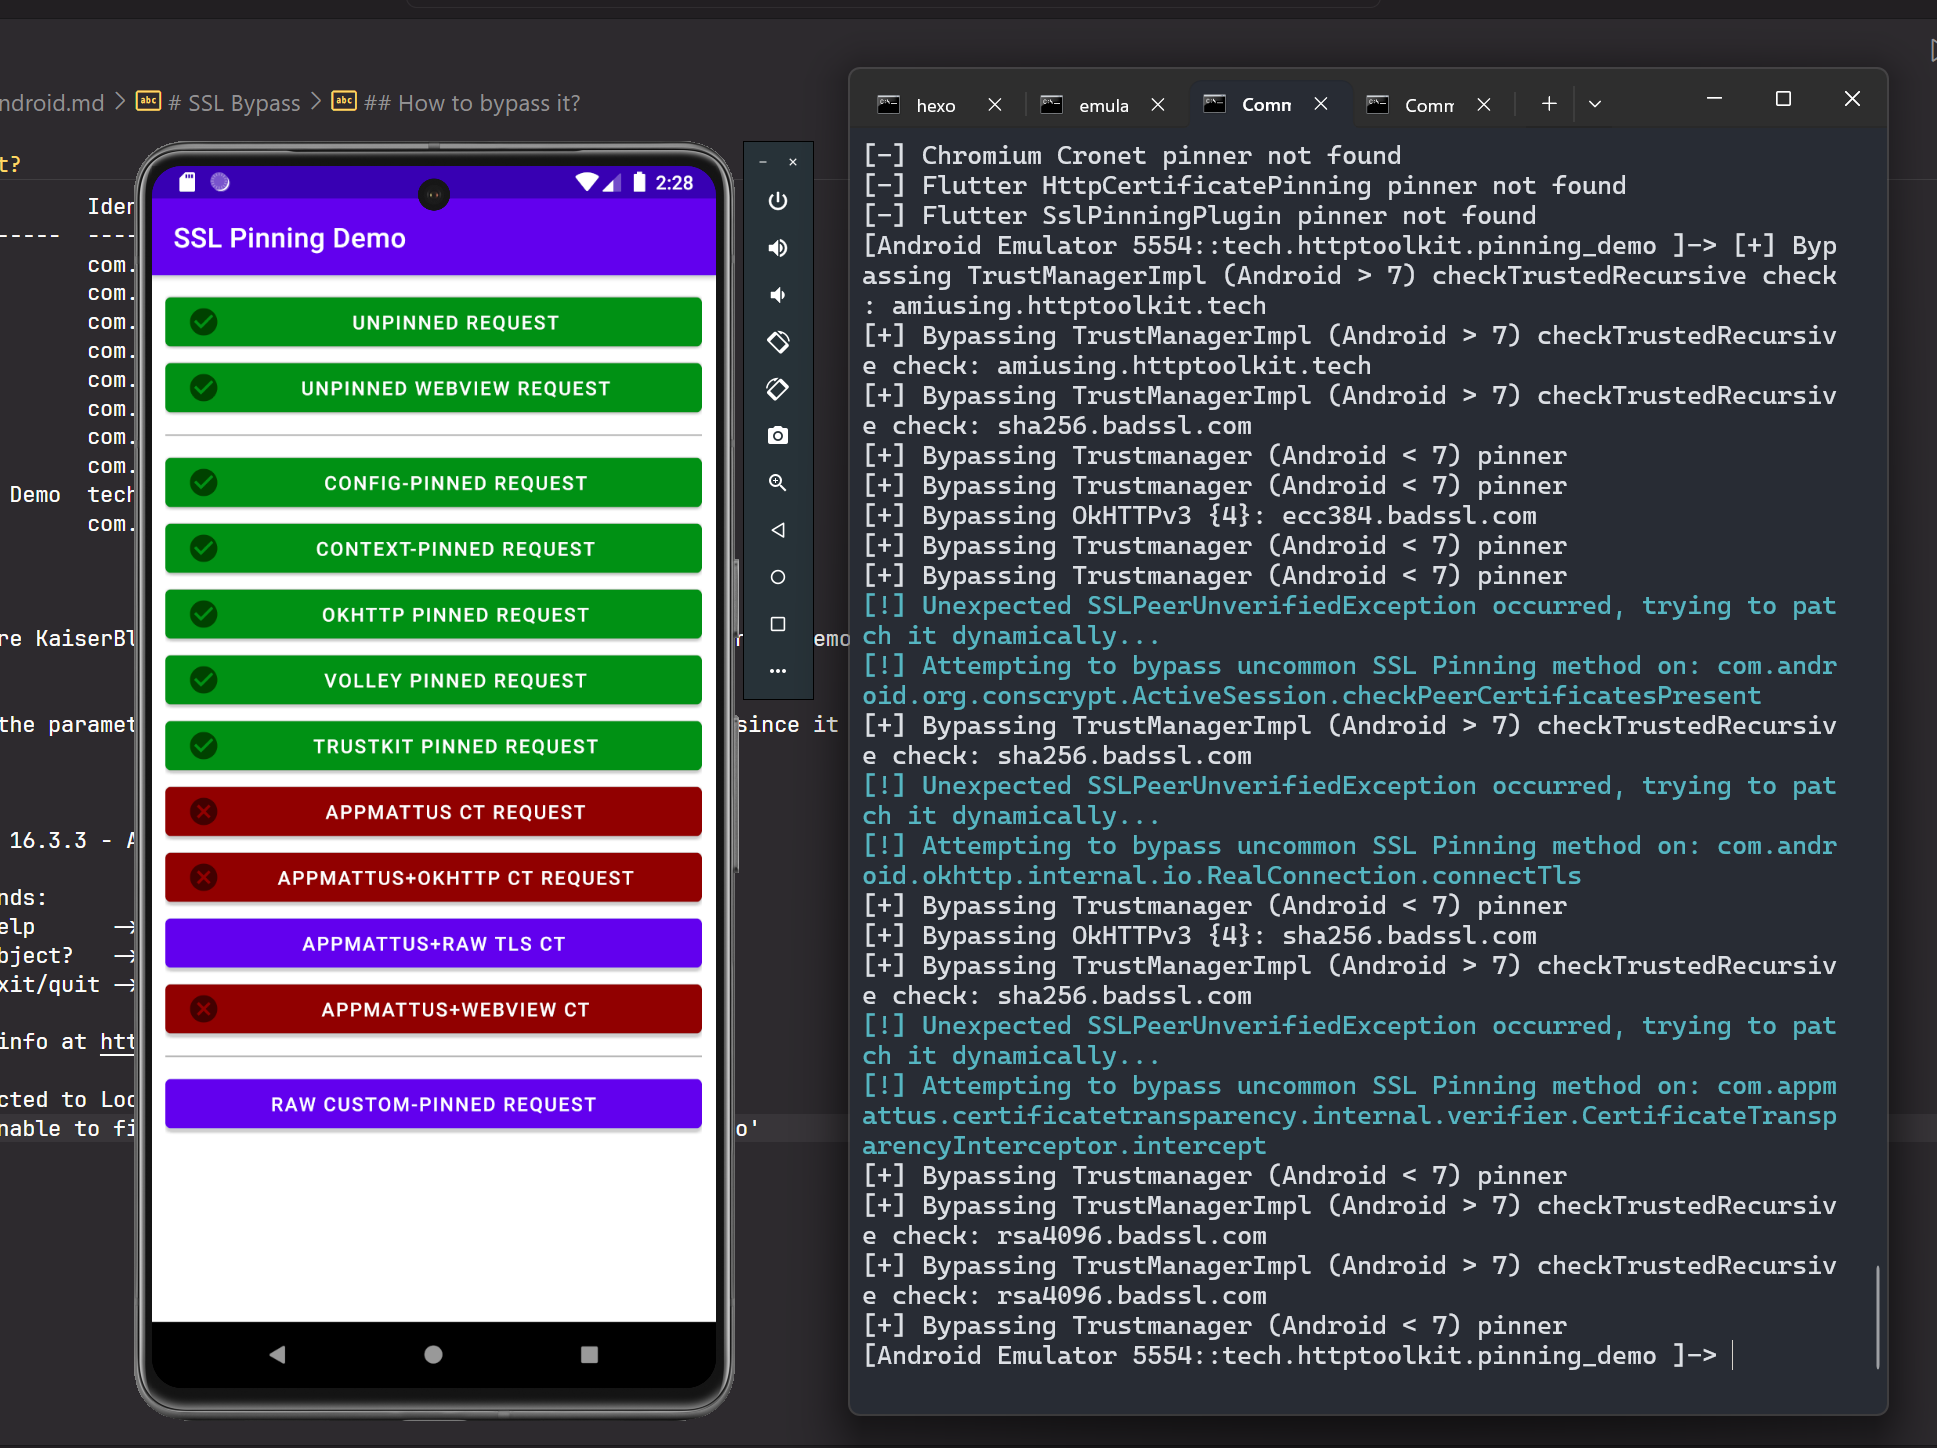Tap the VOLLEY PINNED REQUEST button
The image size is (1937, 1448).
433,680
